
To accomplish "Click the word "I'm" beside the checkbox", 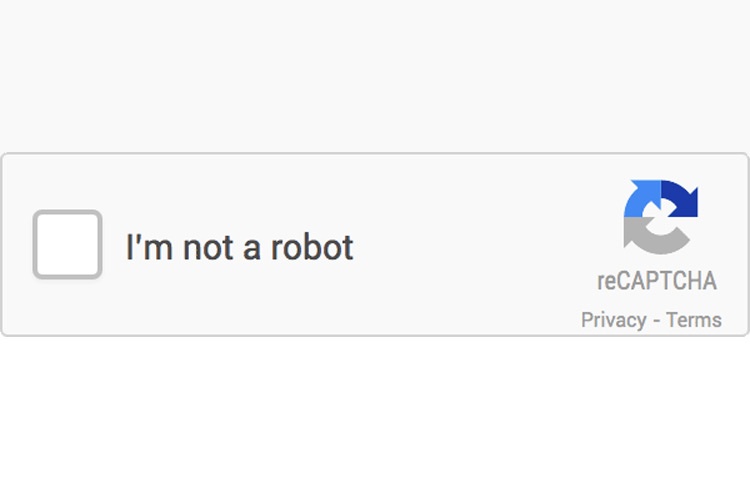I will [x=149, y=247].
